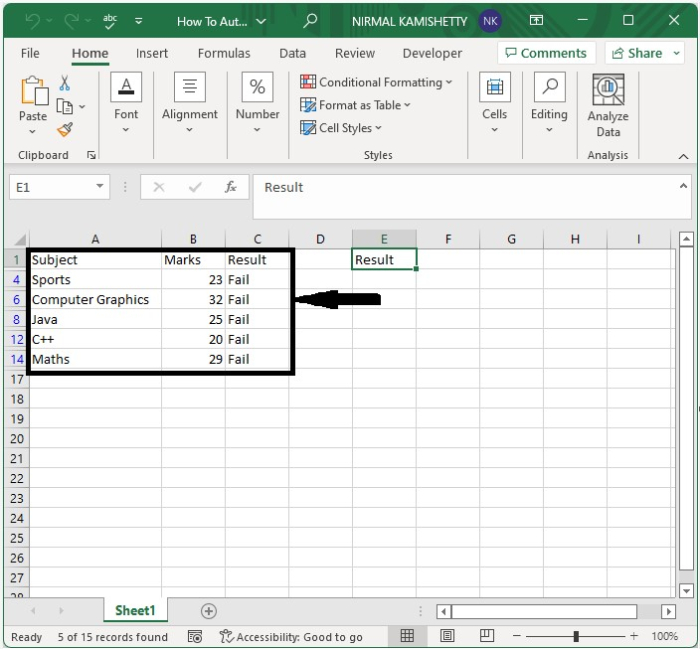Click the Select All corner triangle

point(18,240)
